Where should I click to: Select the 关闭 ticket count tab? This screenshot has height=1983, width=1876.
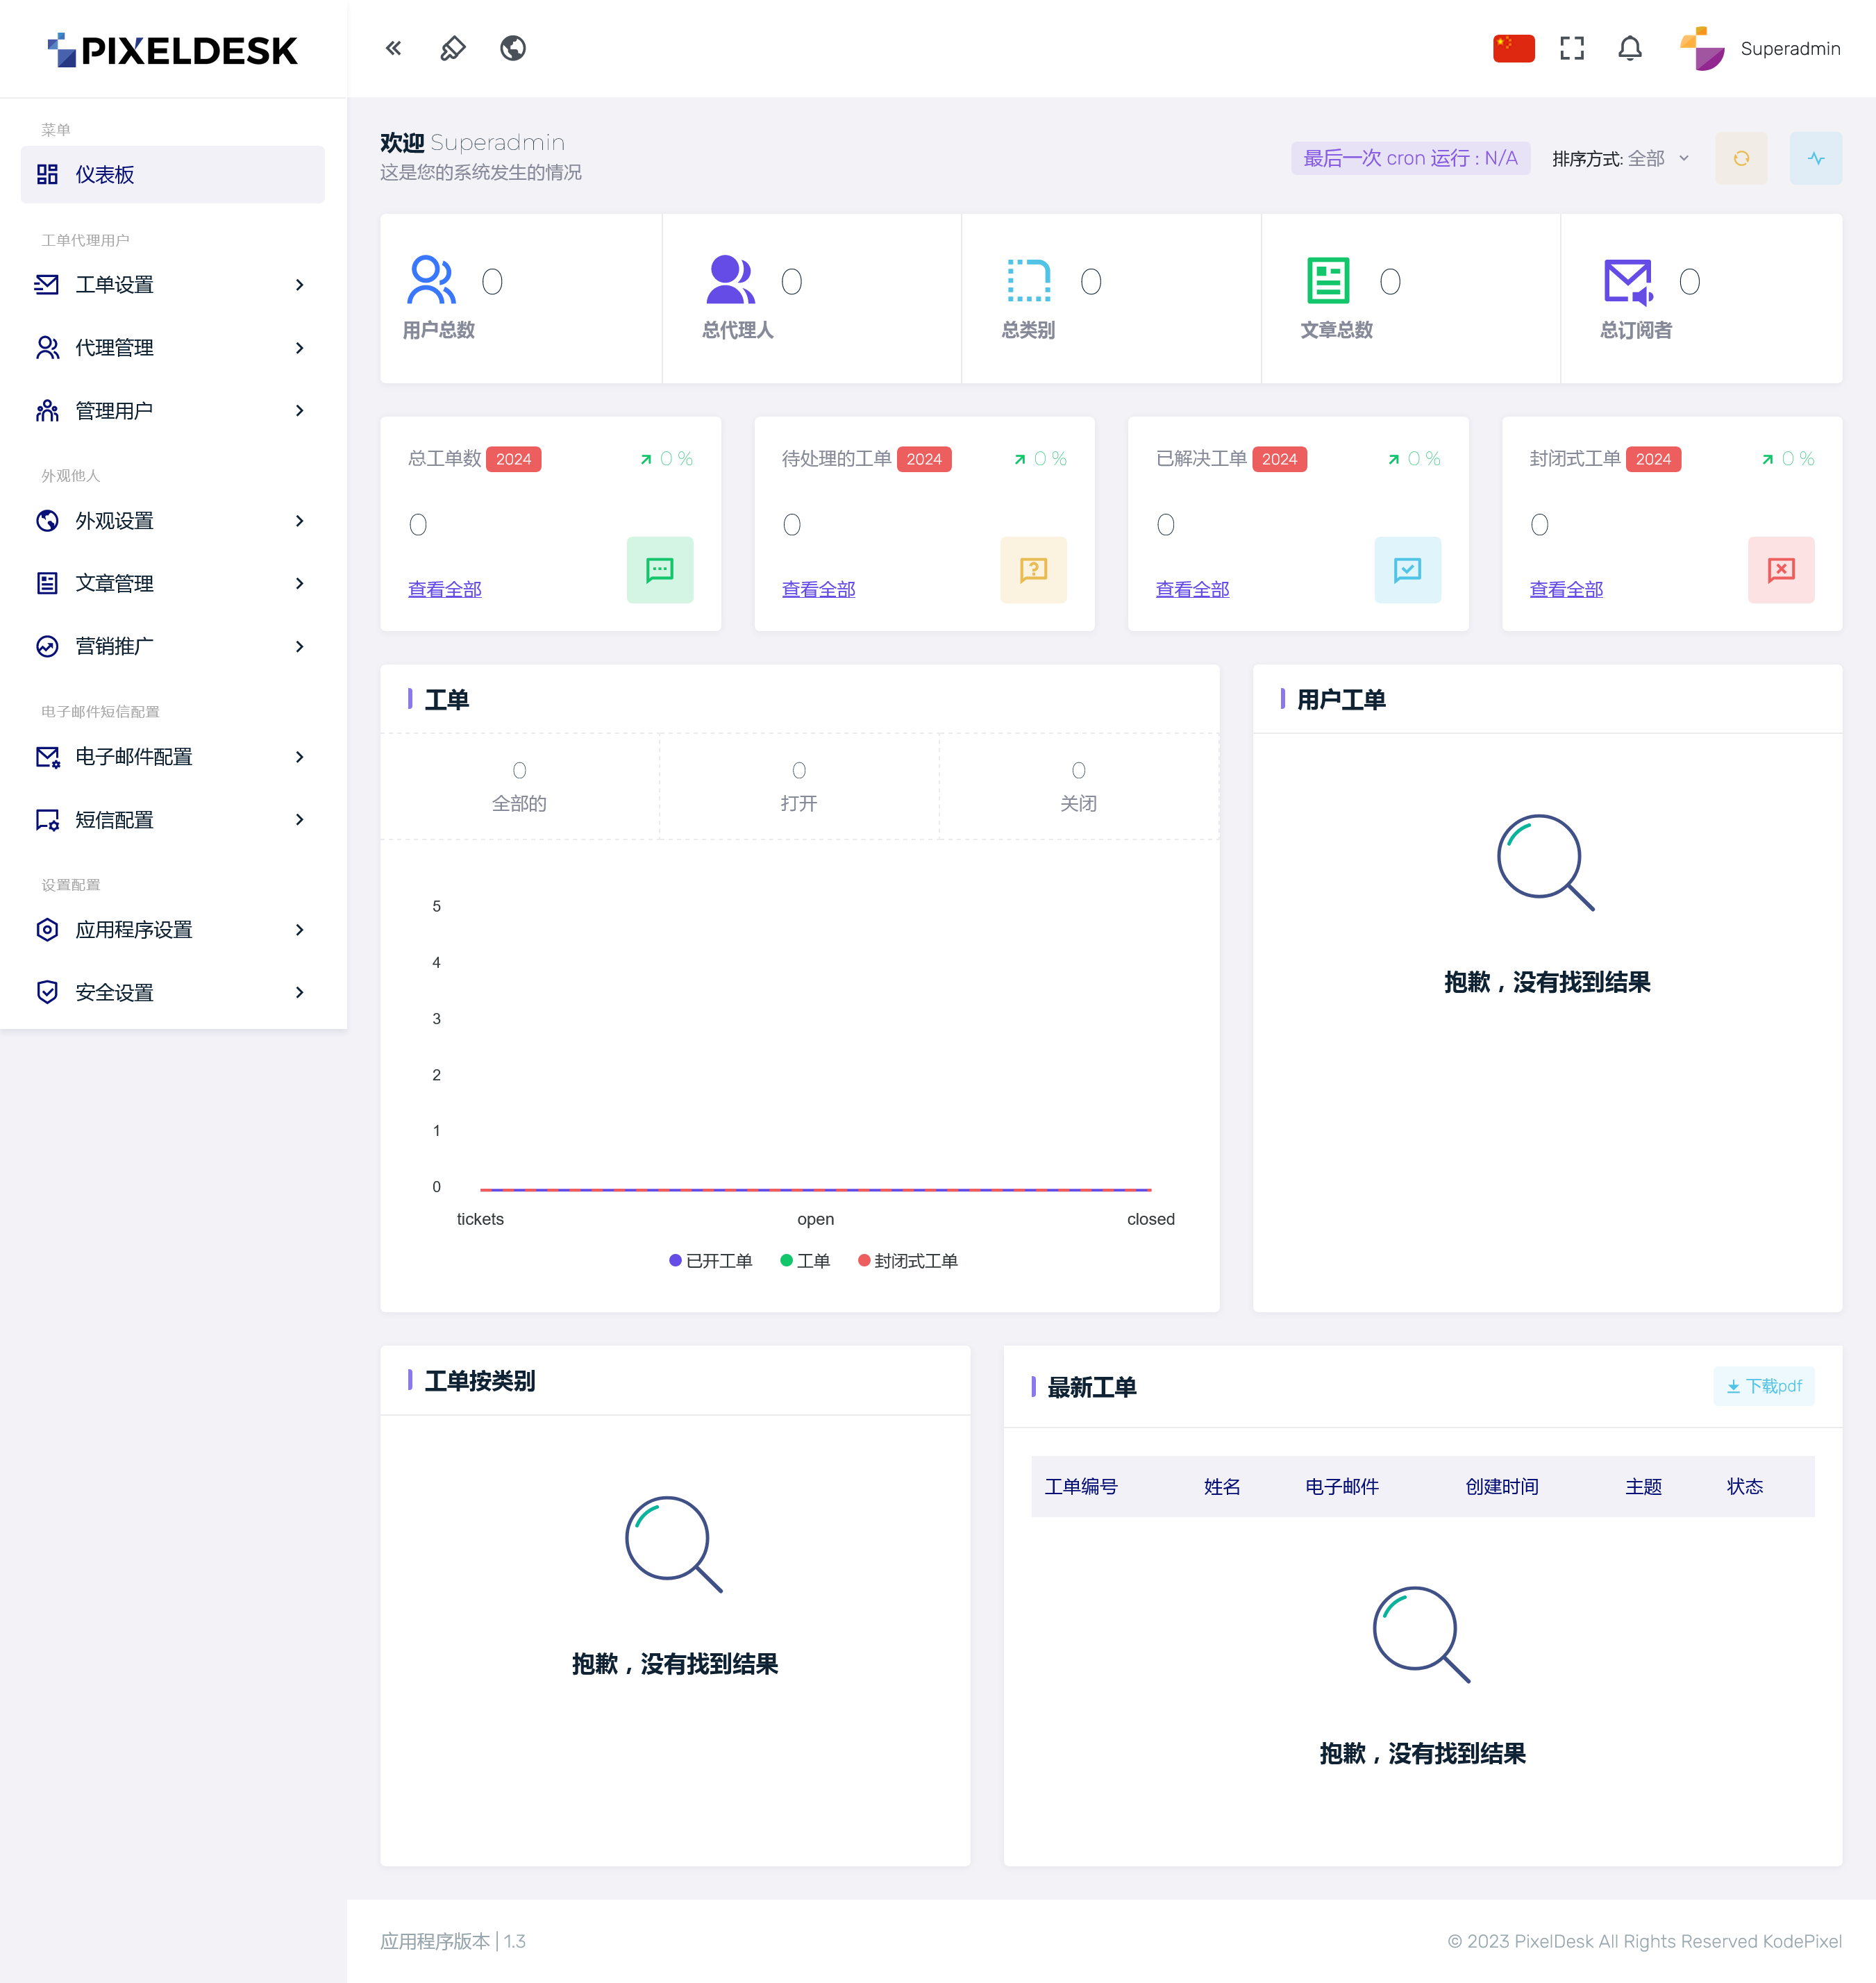coord(1079,787)
